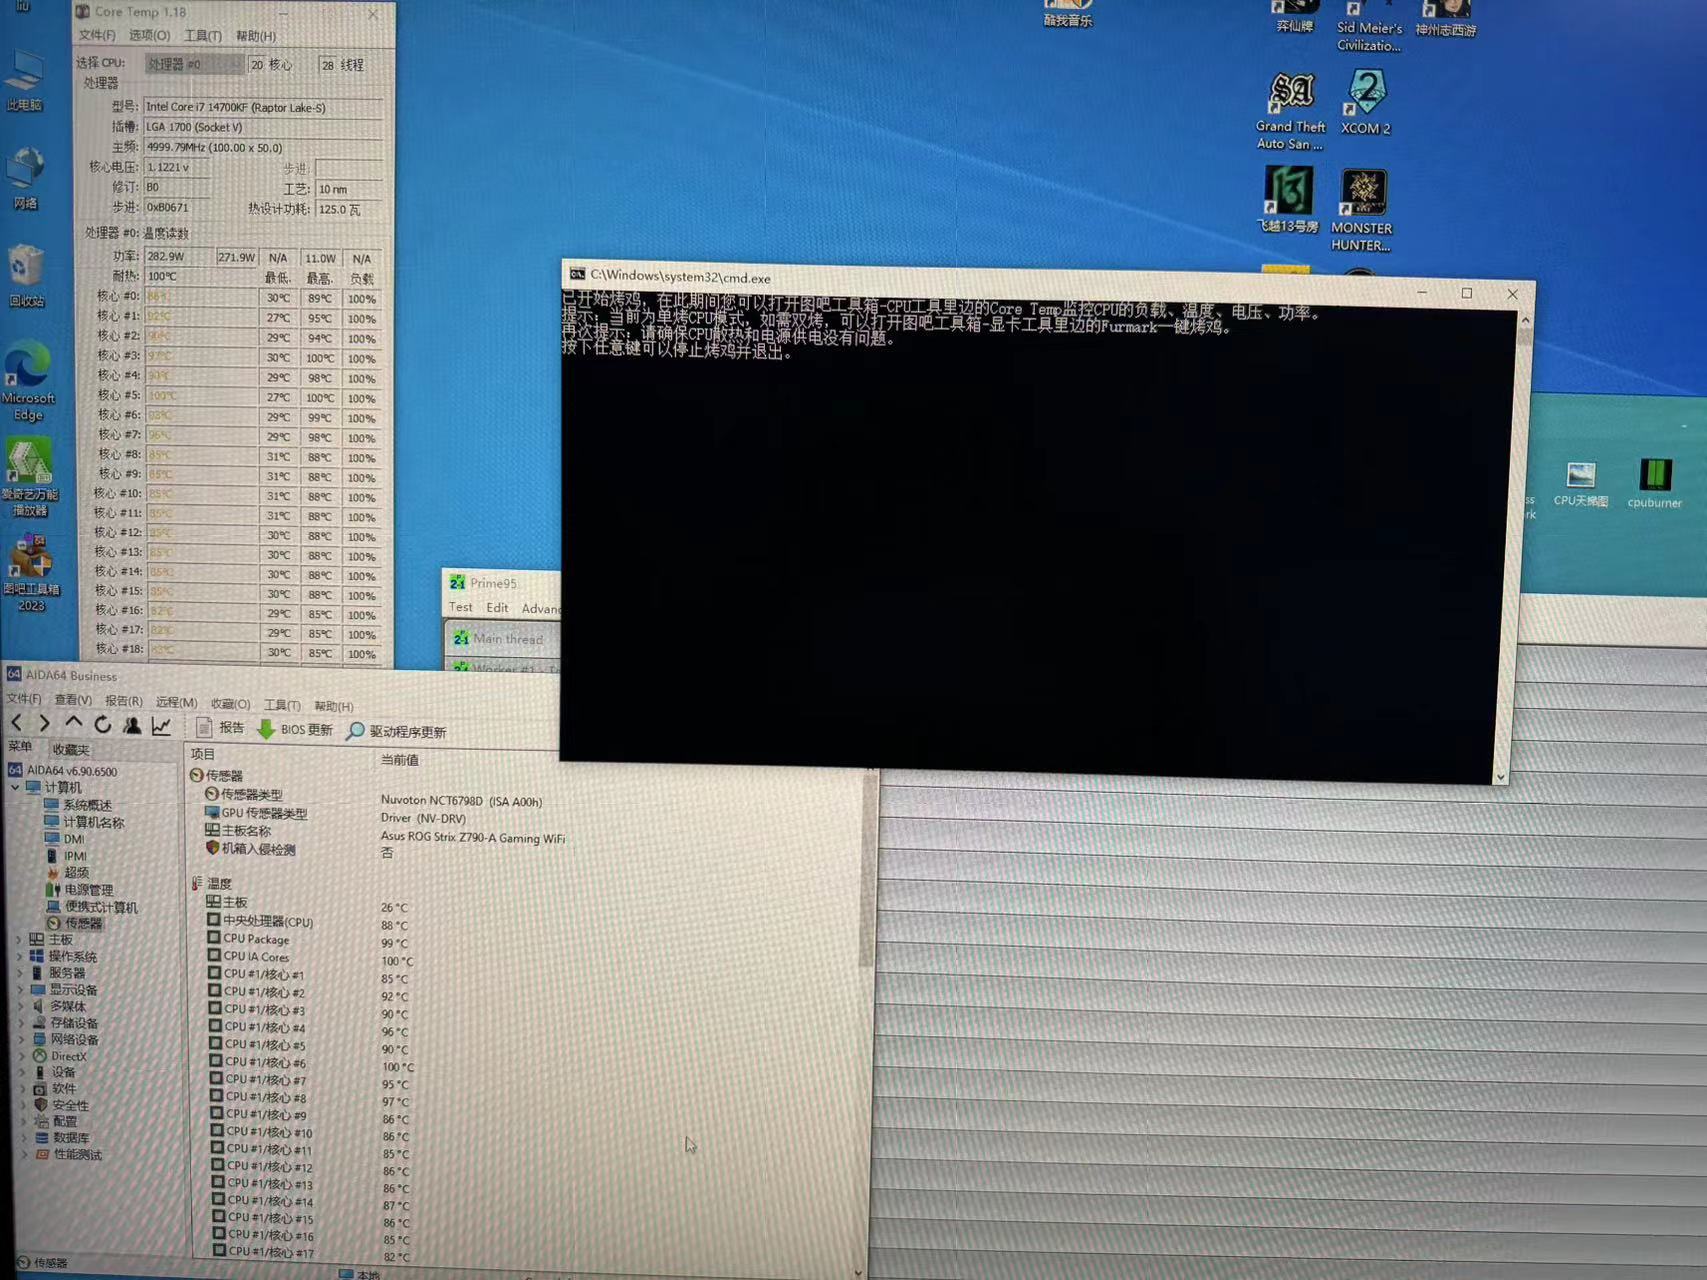Open Core Temp 选项(O) menu

(149, 35)
